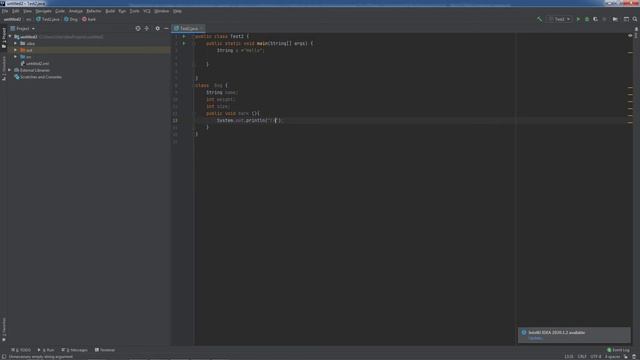Click the Event Log button
This screenshot has width=640, height=360.
click(618, 350)
